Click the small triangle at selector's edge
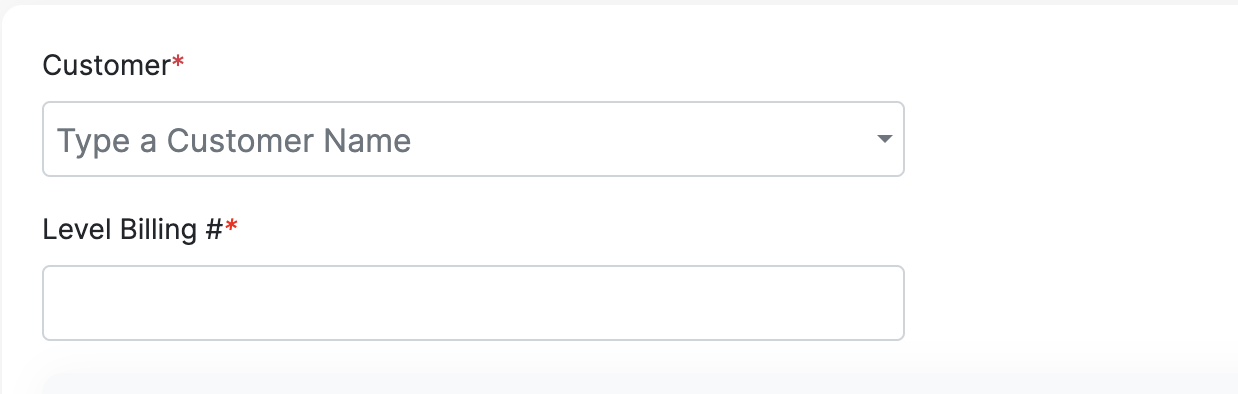 click(884, 139)
